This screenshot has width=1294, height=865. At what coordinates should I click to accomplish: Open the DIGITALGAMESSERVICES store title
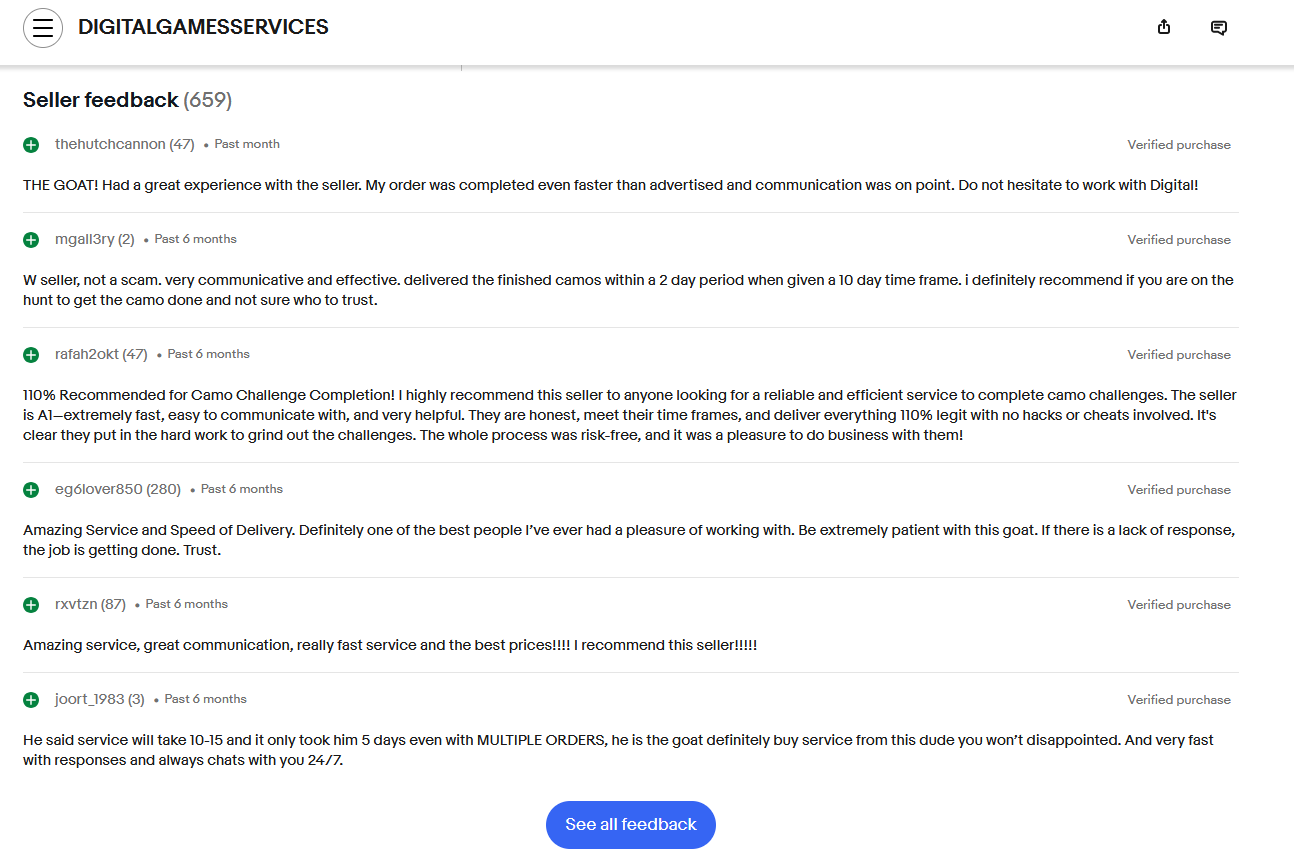203,28
